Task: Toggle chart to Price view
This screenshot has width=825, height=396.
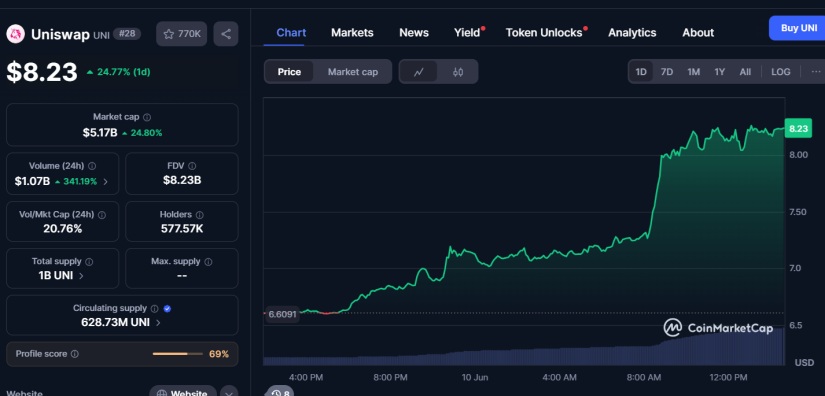Action: (x=289, y=72)
